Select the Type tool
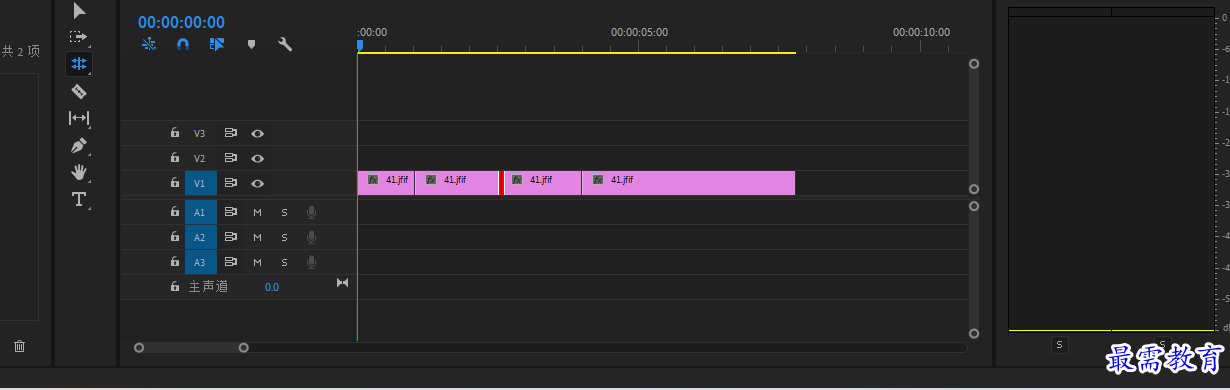Screen dimensions: 1230x390 click(x=79, y=199)
